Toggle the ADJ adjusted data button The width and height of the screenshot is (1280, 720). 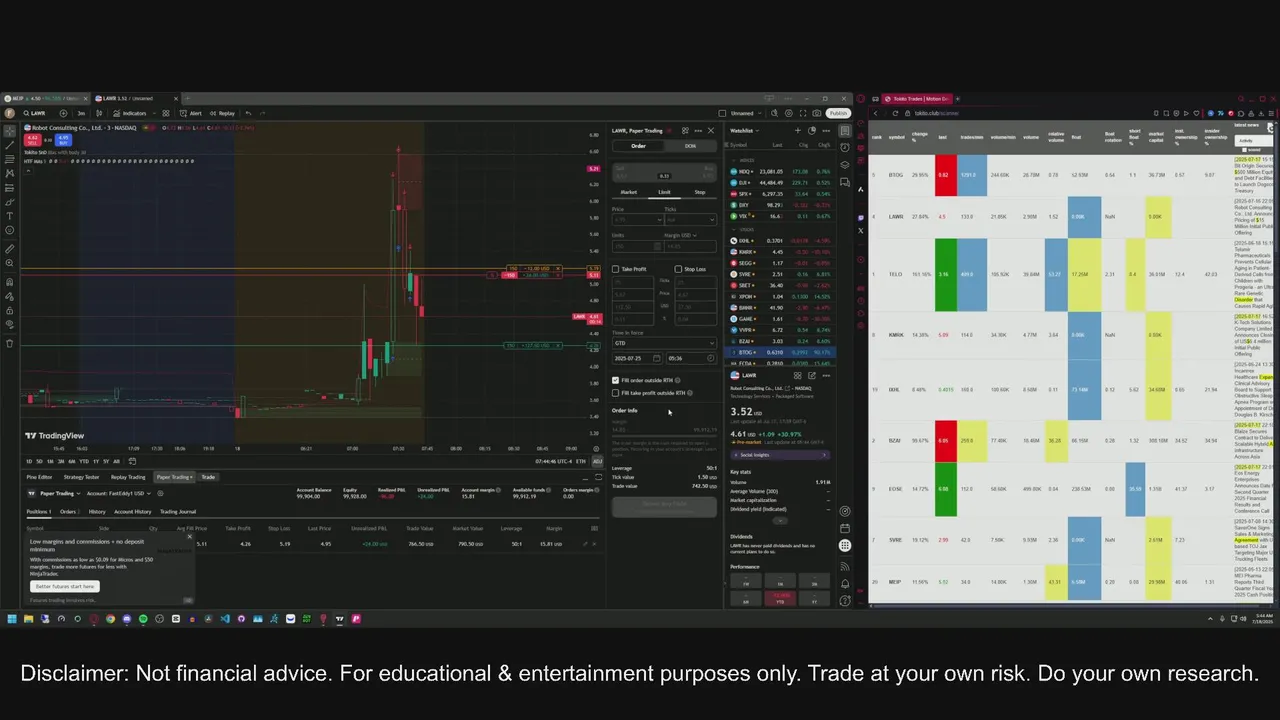(597, 461)
